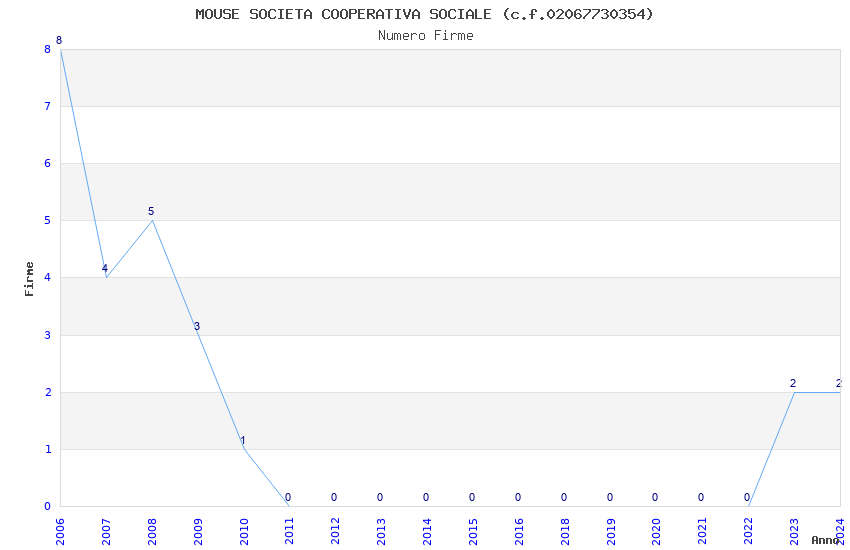
Task: Select y-axis tick label 6
Action: click(48, 163)
